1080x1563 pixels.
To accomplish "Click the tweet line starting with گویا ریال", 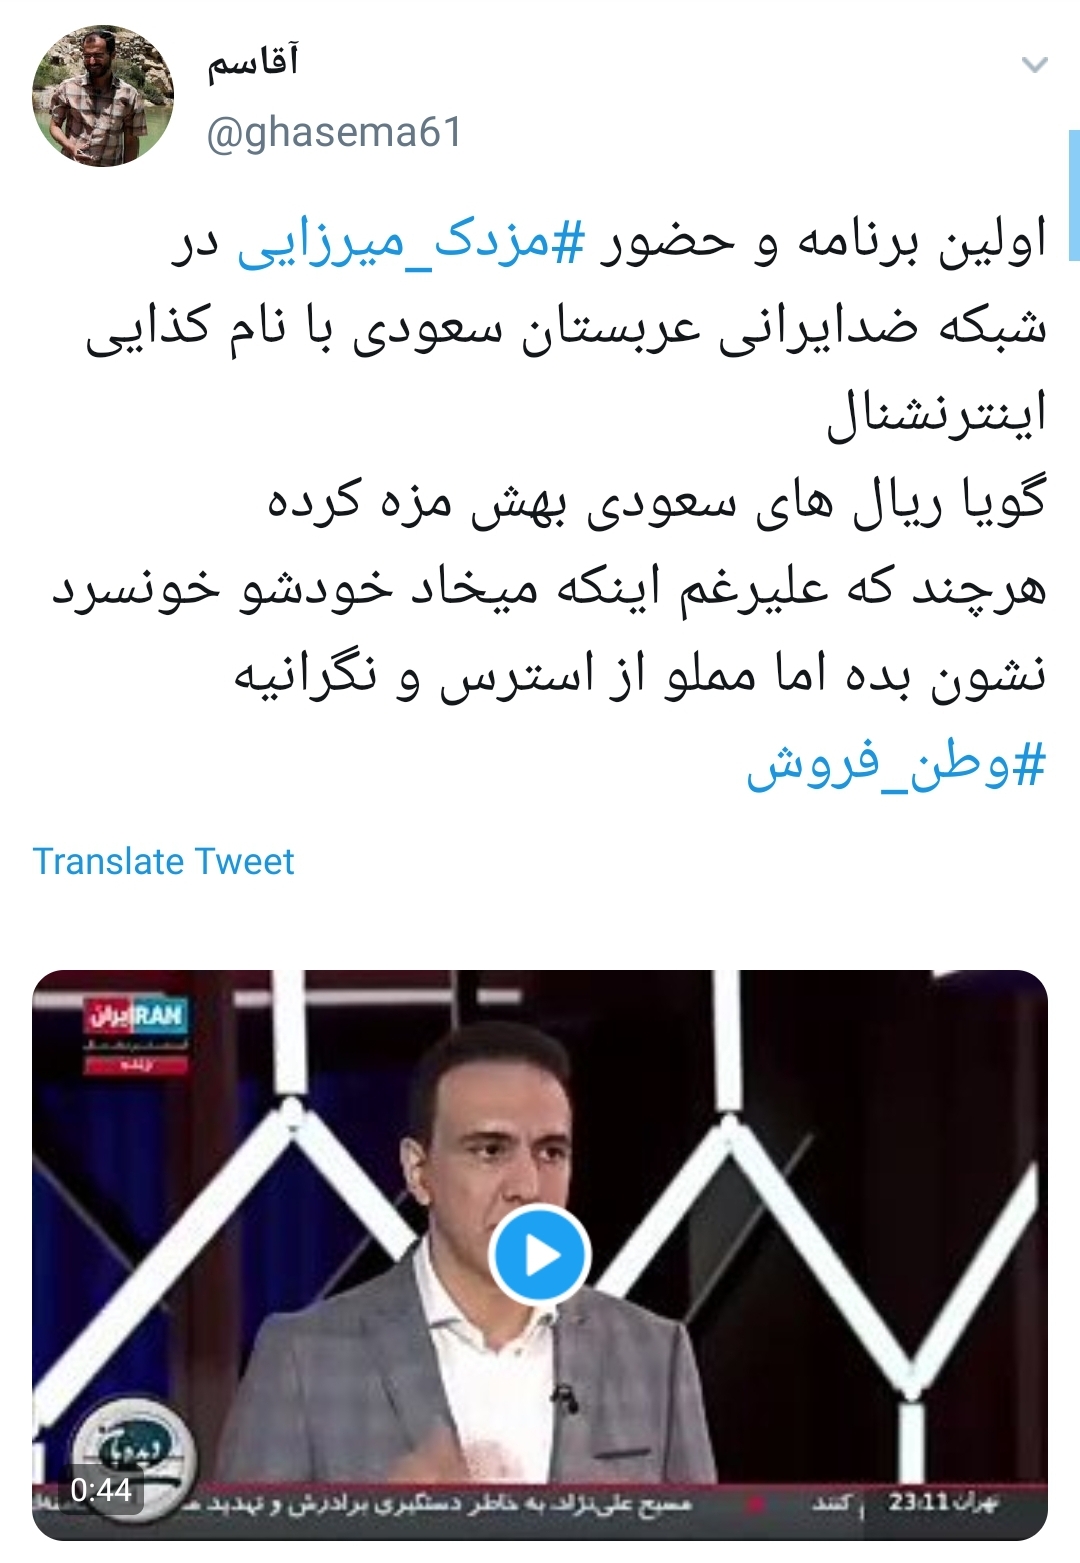I will pyautogui.click(x=656, y=502).
